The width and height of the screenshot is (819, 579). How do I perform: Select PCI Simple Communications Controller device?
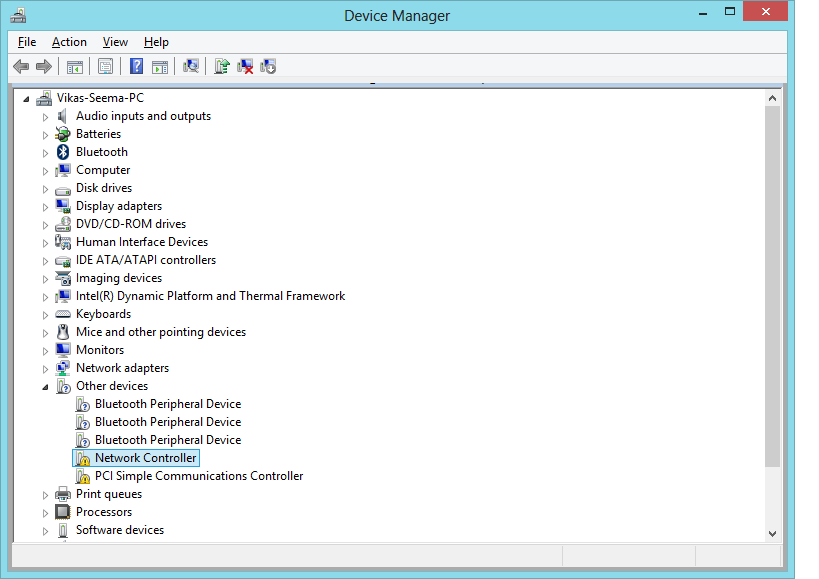pos(198,476)
